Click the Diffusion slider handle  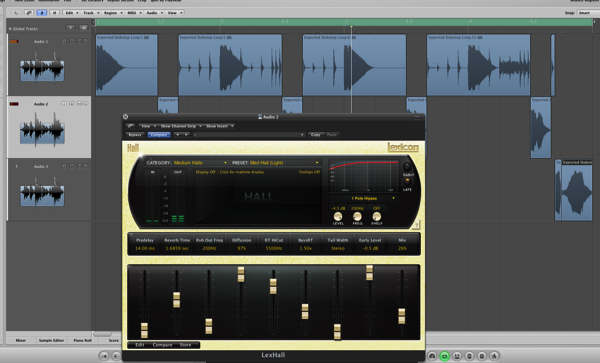pyautogui.click(x=241, y=274)
